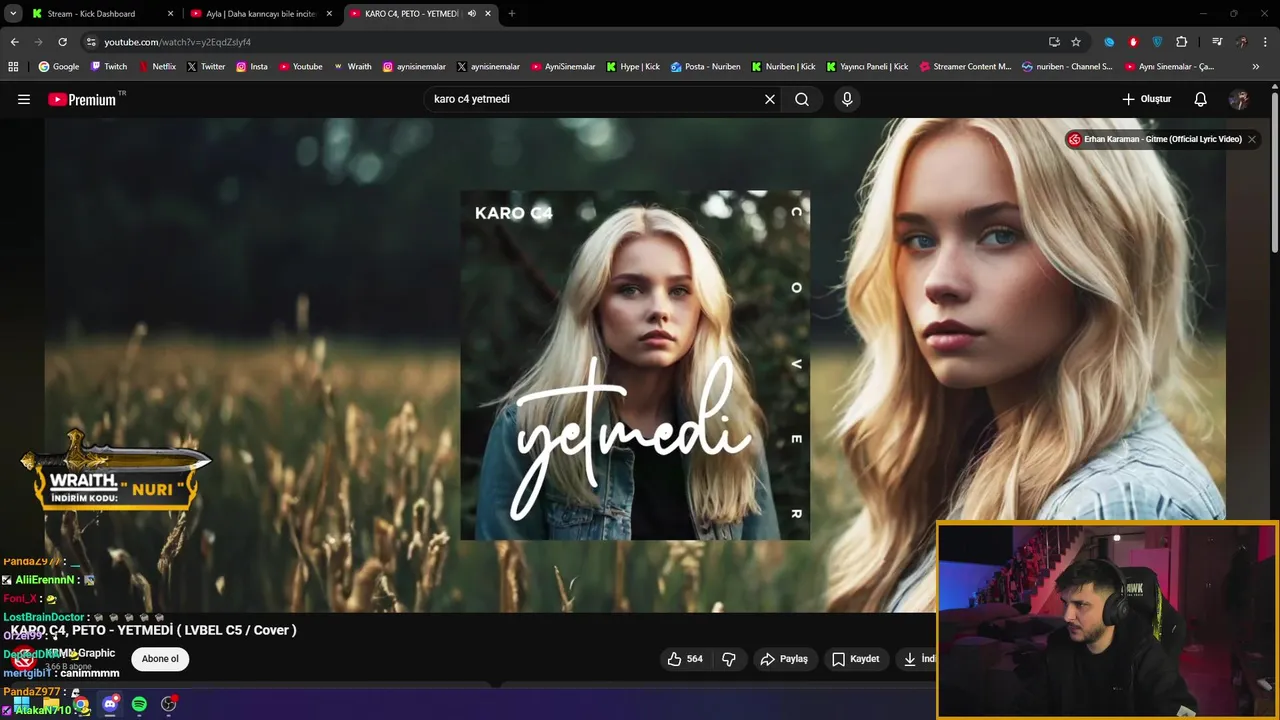
Task: Open Chrome from the taskbar
Action: [x=80, y=704]
